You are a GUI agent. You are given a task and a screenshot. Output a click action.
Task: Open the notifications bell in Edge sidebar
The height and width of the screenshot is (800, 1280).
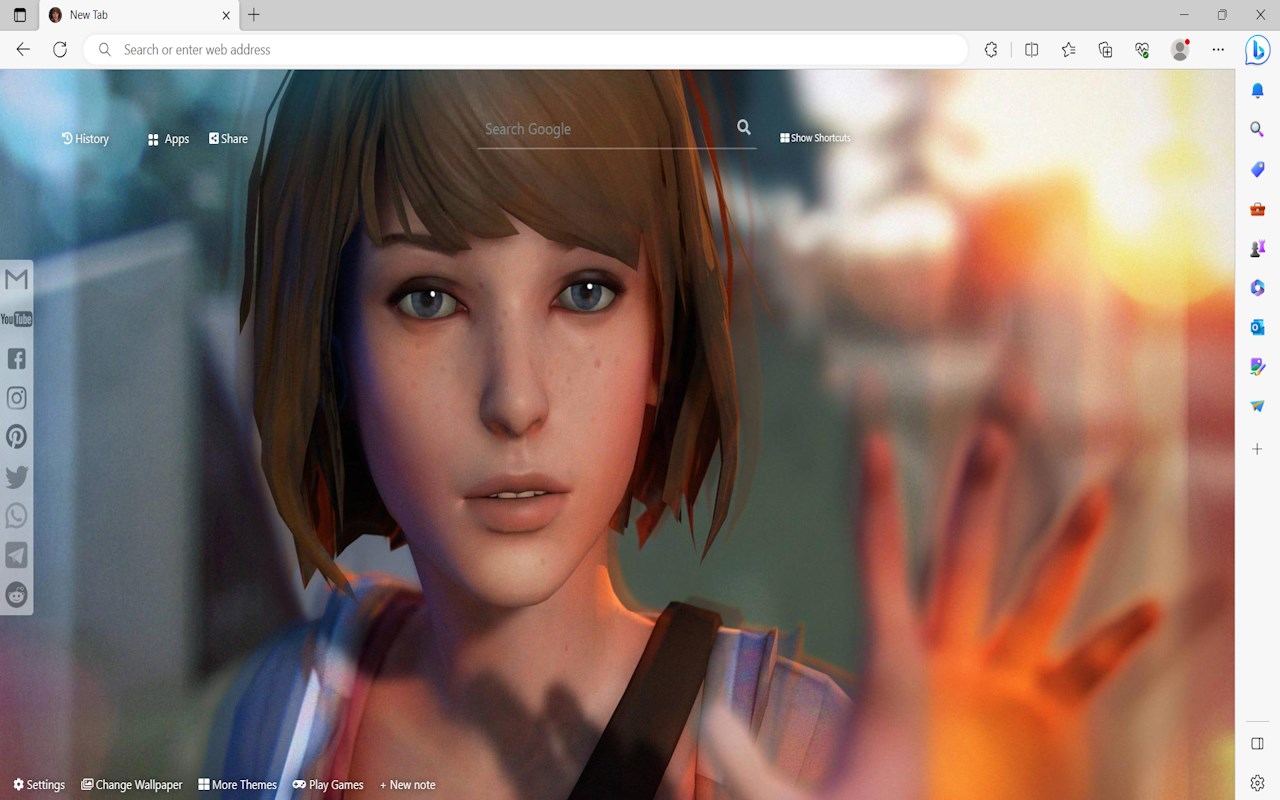point(1258,91)
